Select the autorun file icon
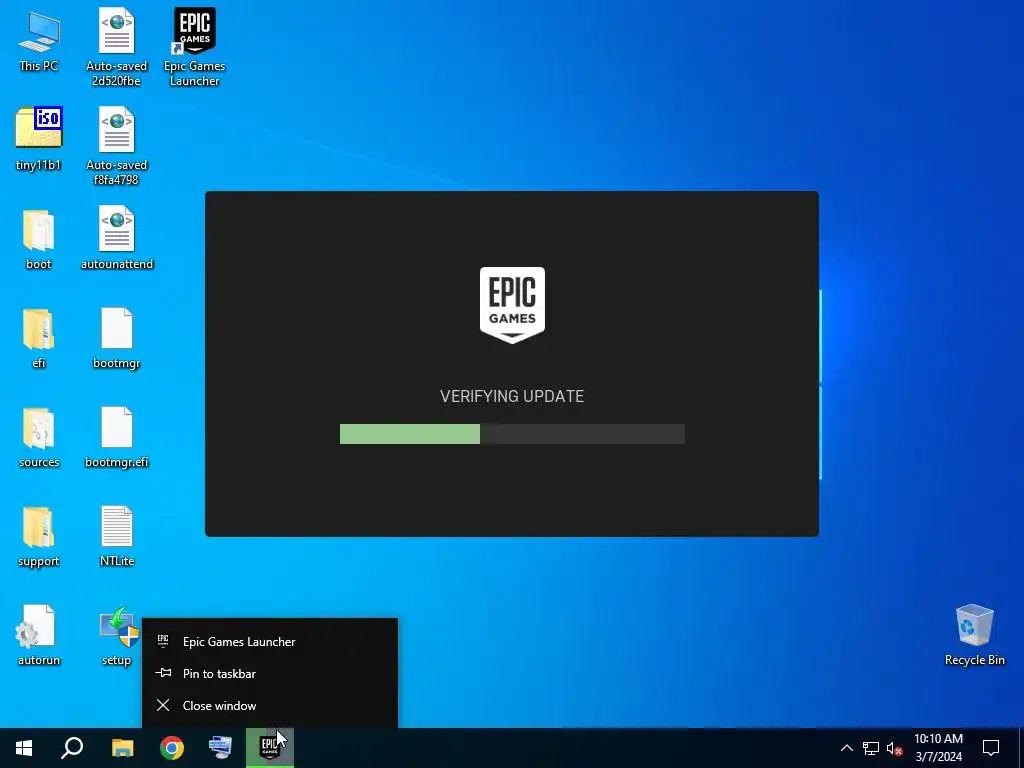1024x768 pixels. 39,635
